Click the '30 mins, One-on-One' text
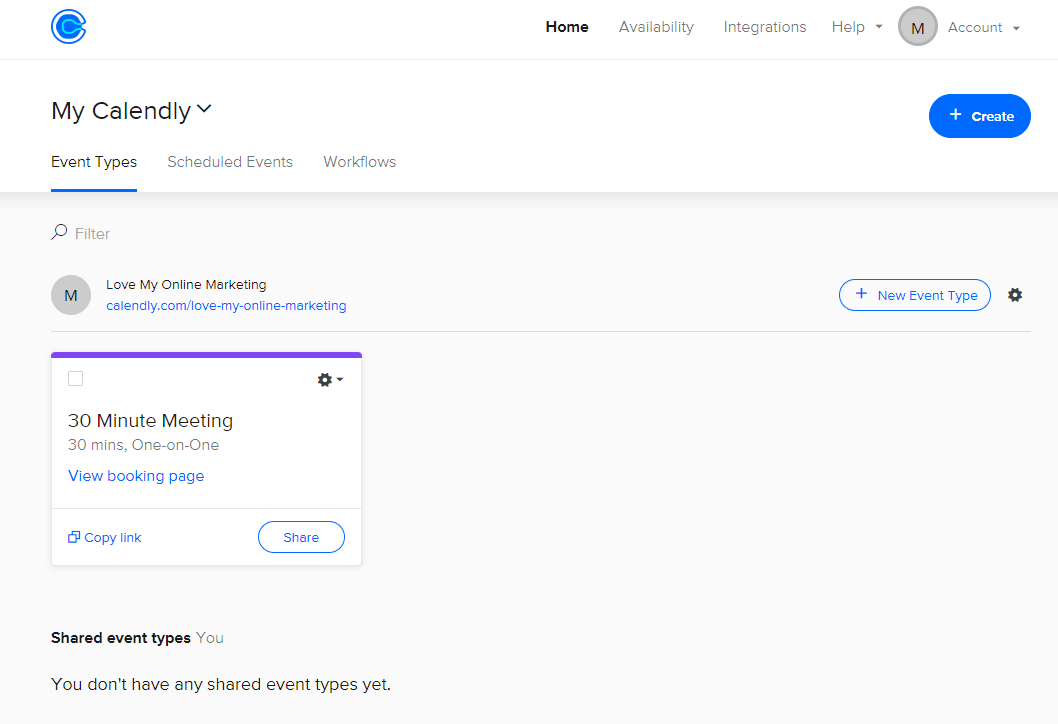This screenshot has height=724, width=1058. pyautogui.click(x=143, y=445)
